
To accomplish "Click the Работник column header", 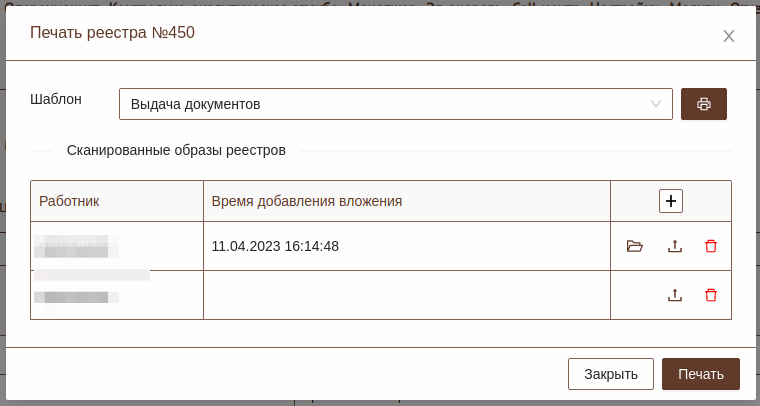I will tap(69, 201).
